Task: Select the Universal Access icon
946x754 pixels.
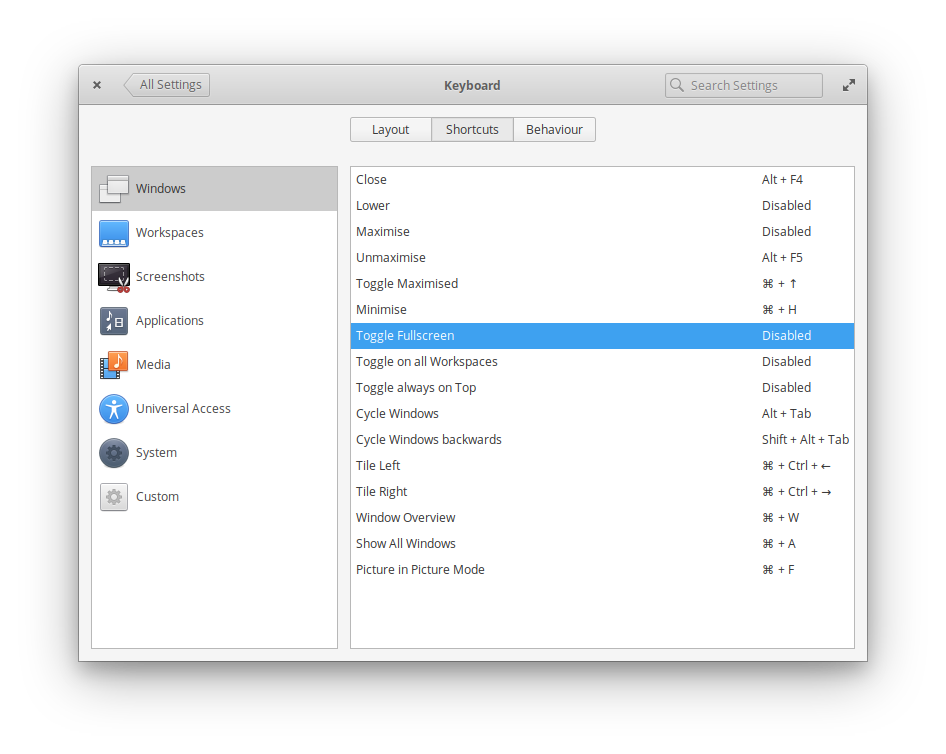Action: [113, 409]
